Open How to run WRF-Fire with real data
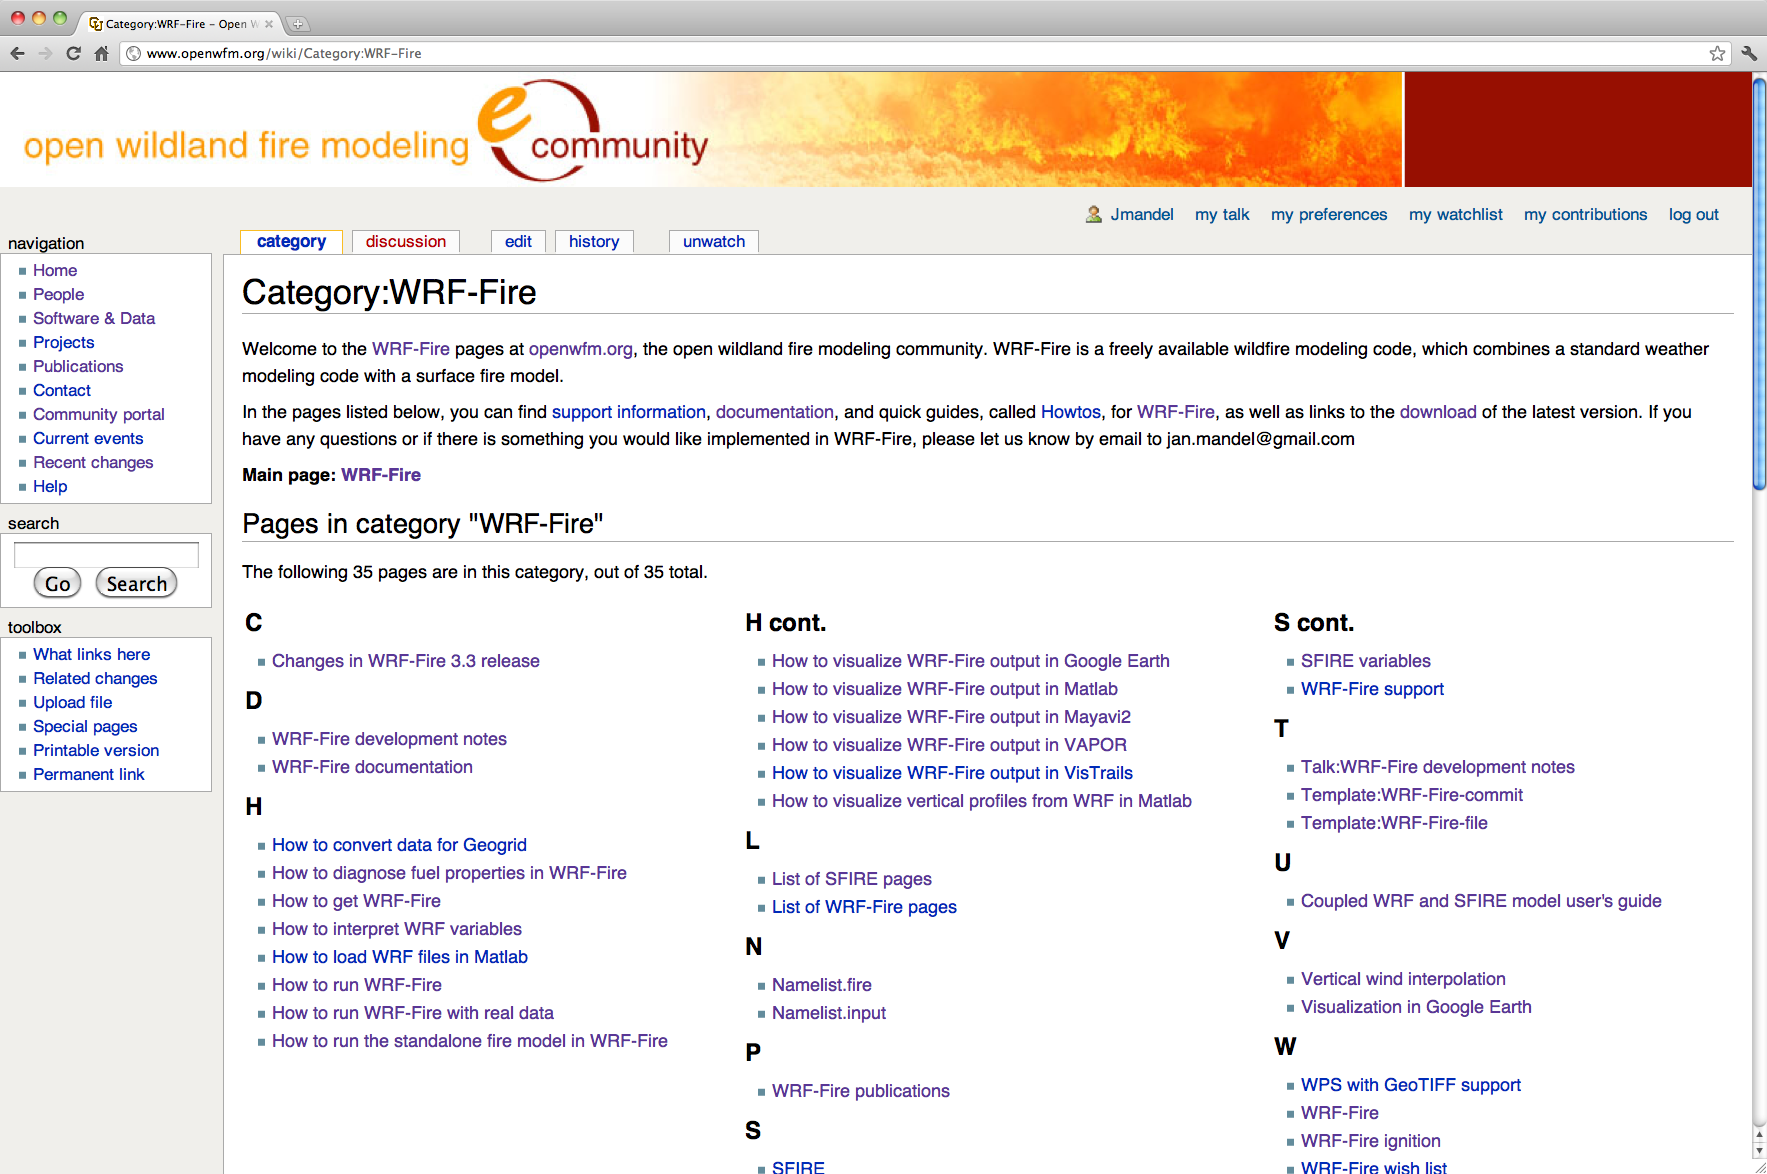Viewport: 1767px width, 1174px height. (413, 1013)
